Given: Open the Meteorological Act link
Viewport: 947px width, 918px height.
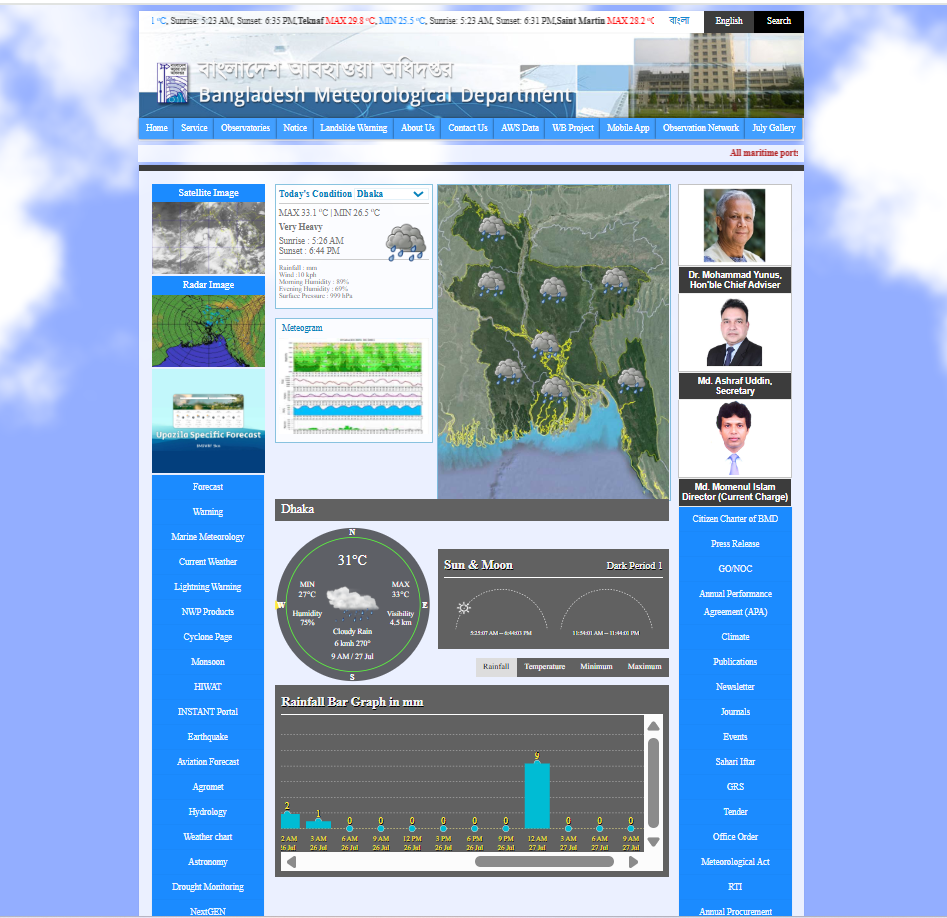Looking at the screenshot, I should [735, 862].
